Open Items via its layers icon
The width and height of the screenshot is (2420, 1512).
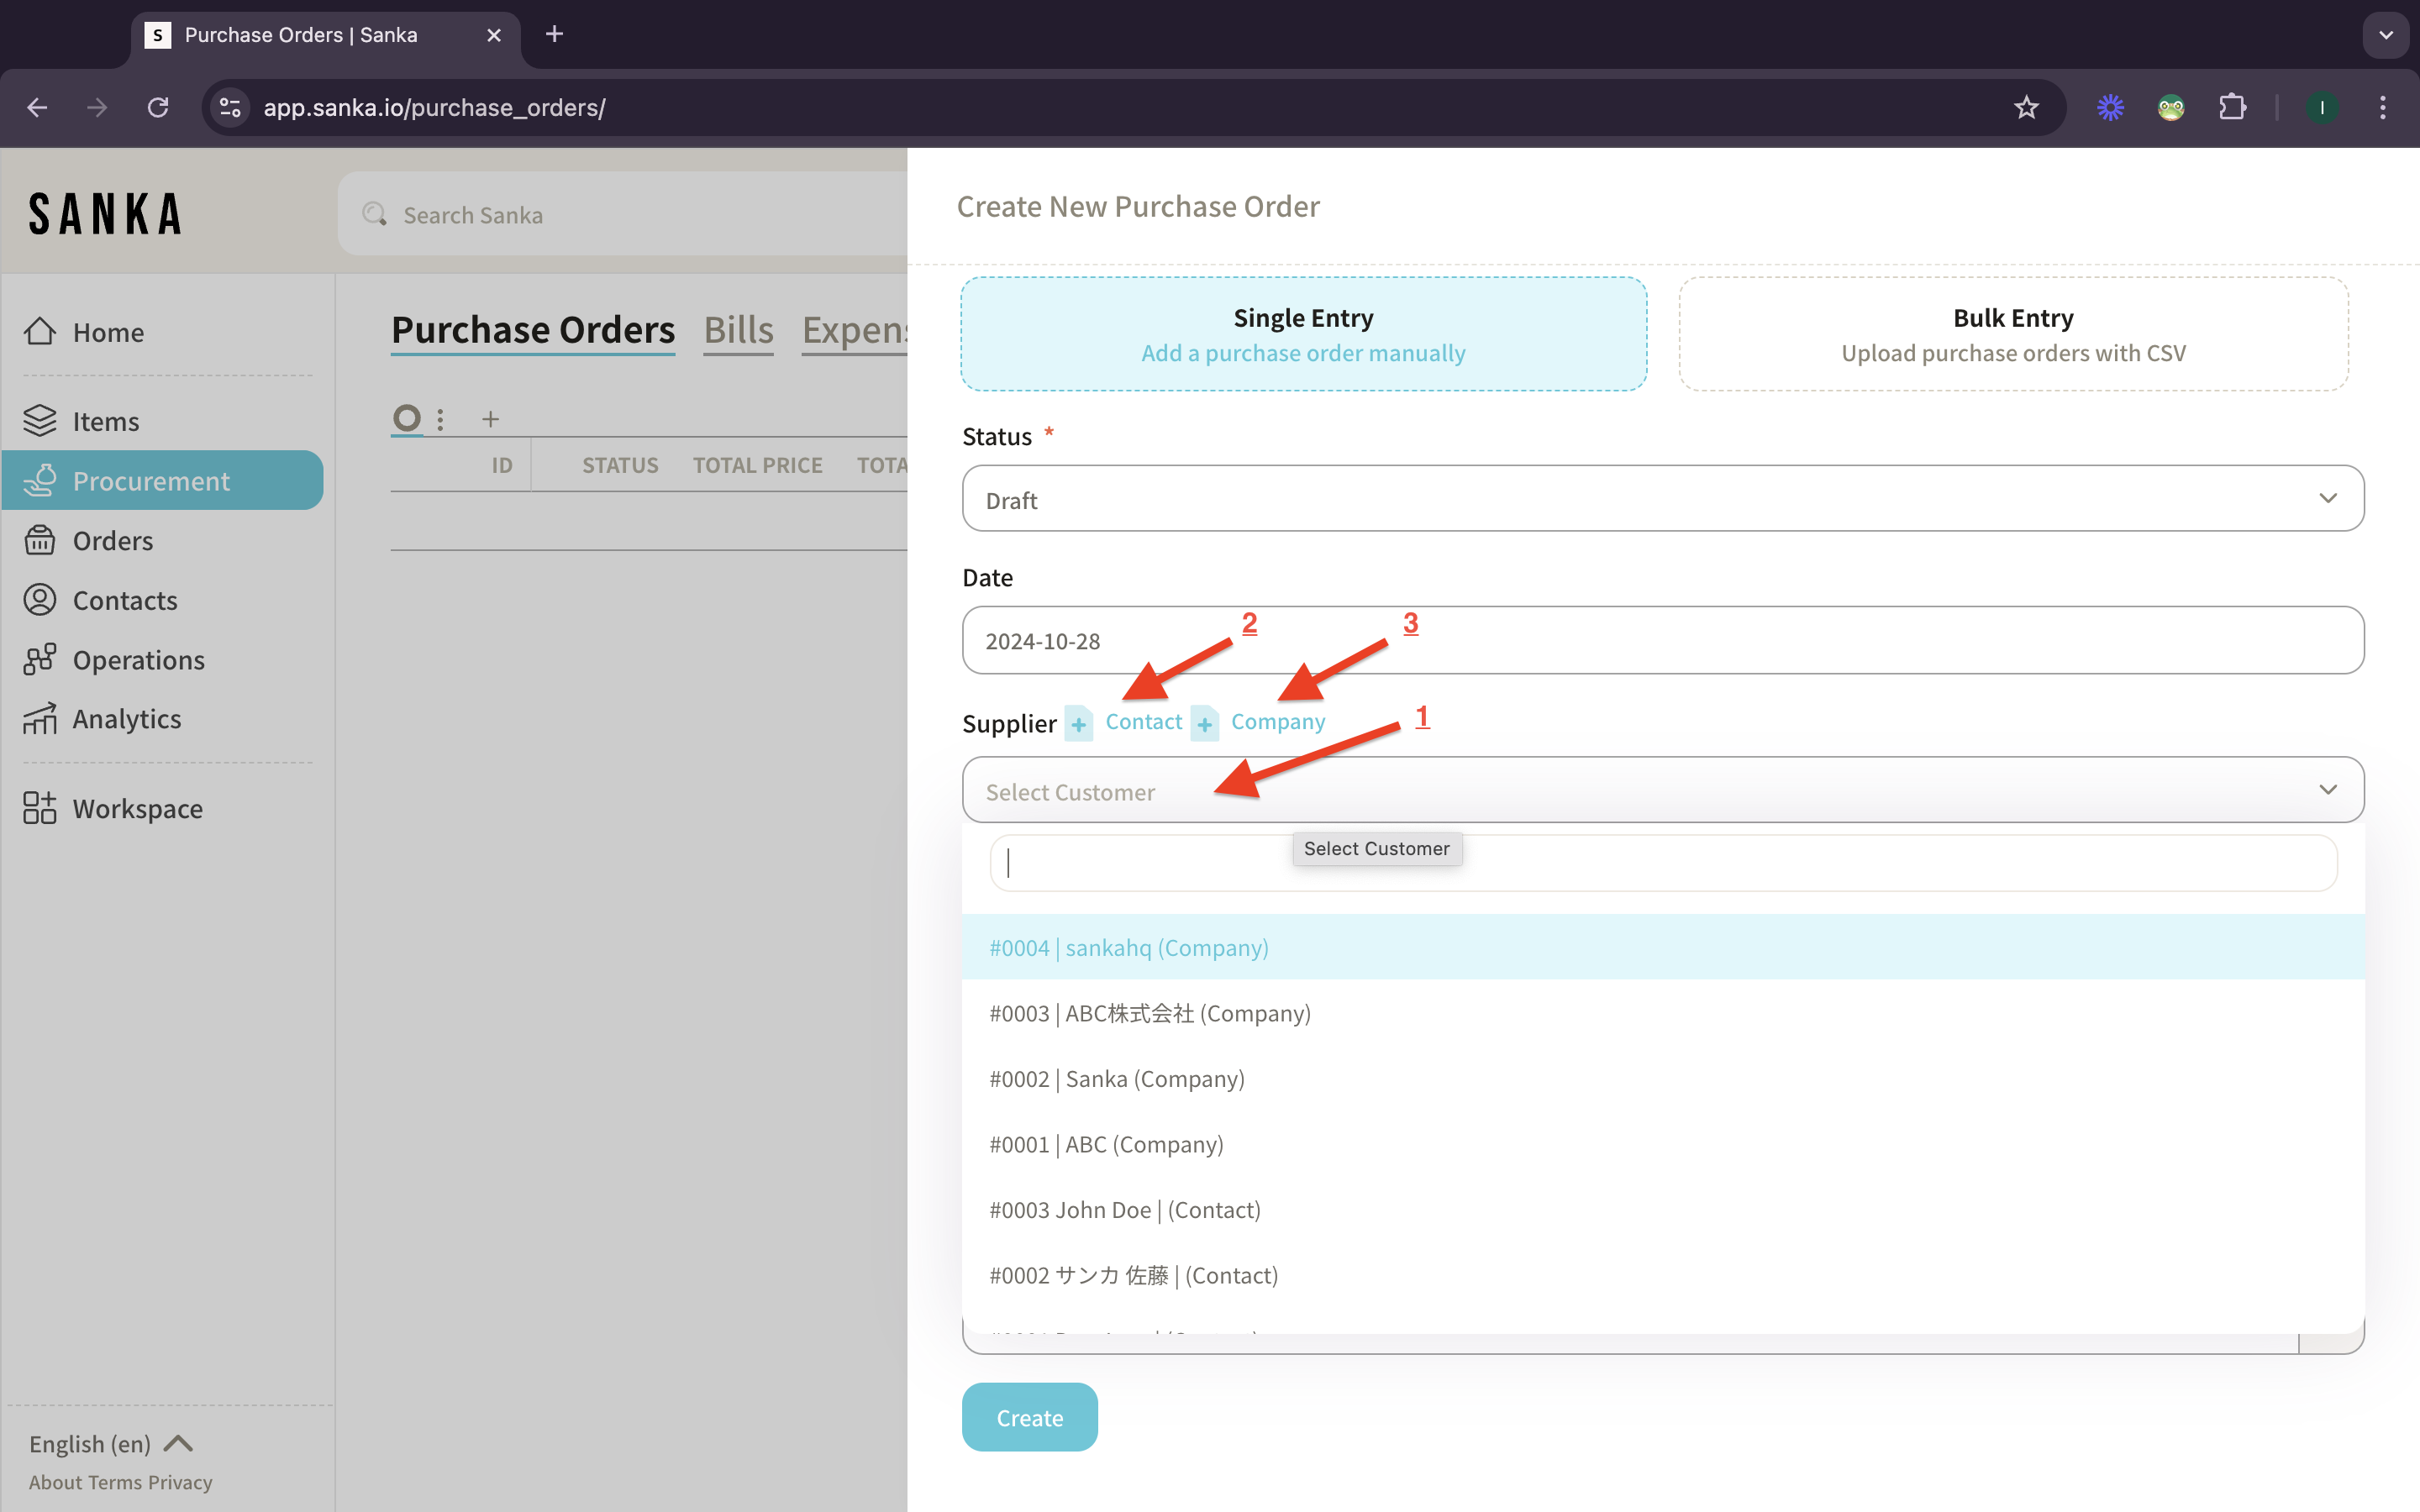[x=40, y=421]
